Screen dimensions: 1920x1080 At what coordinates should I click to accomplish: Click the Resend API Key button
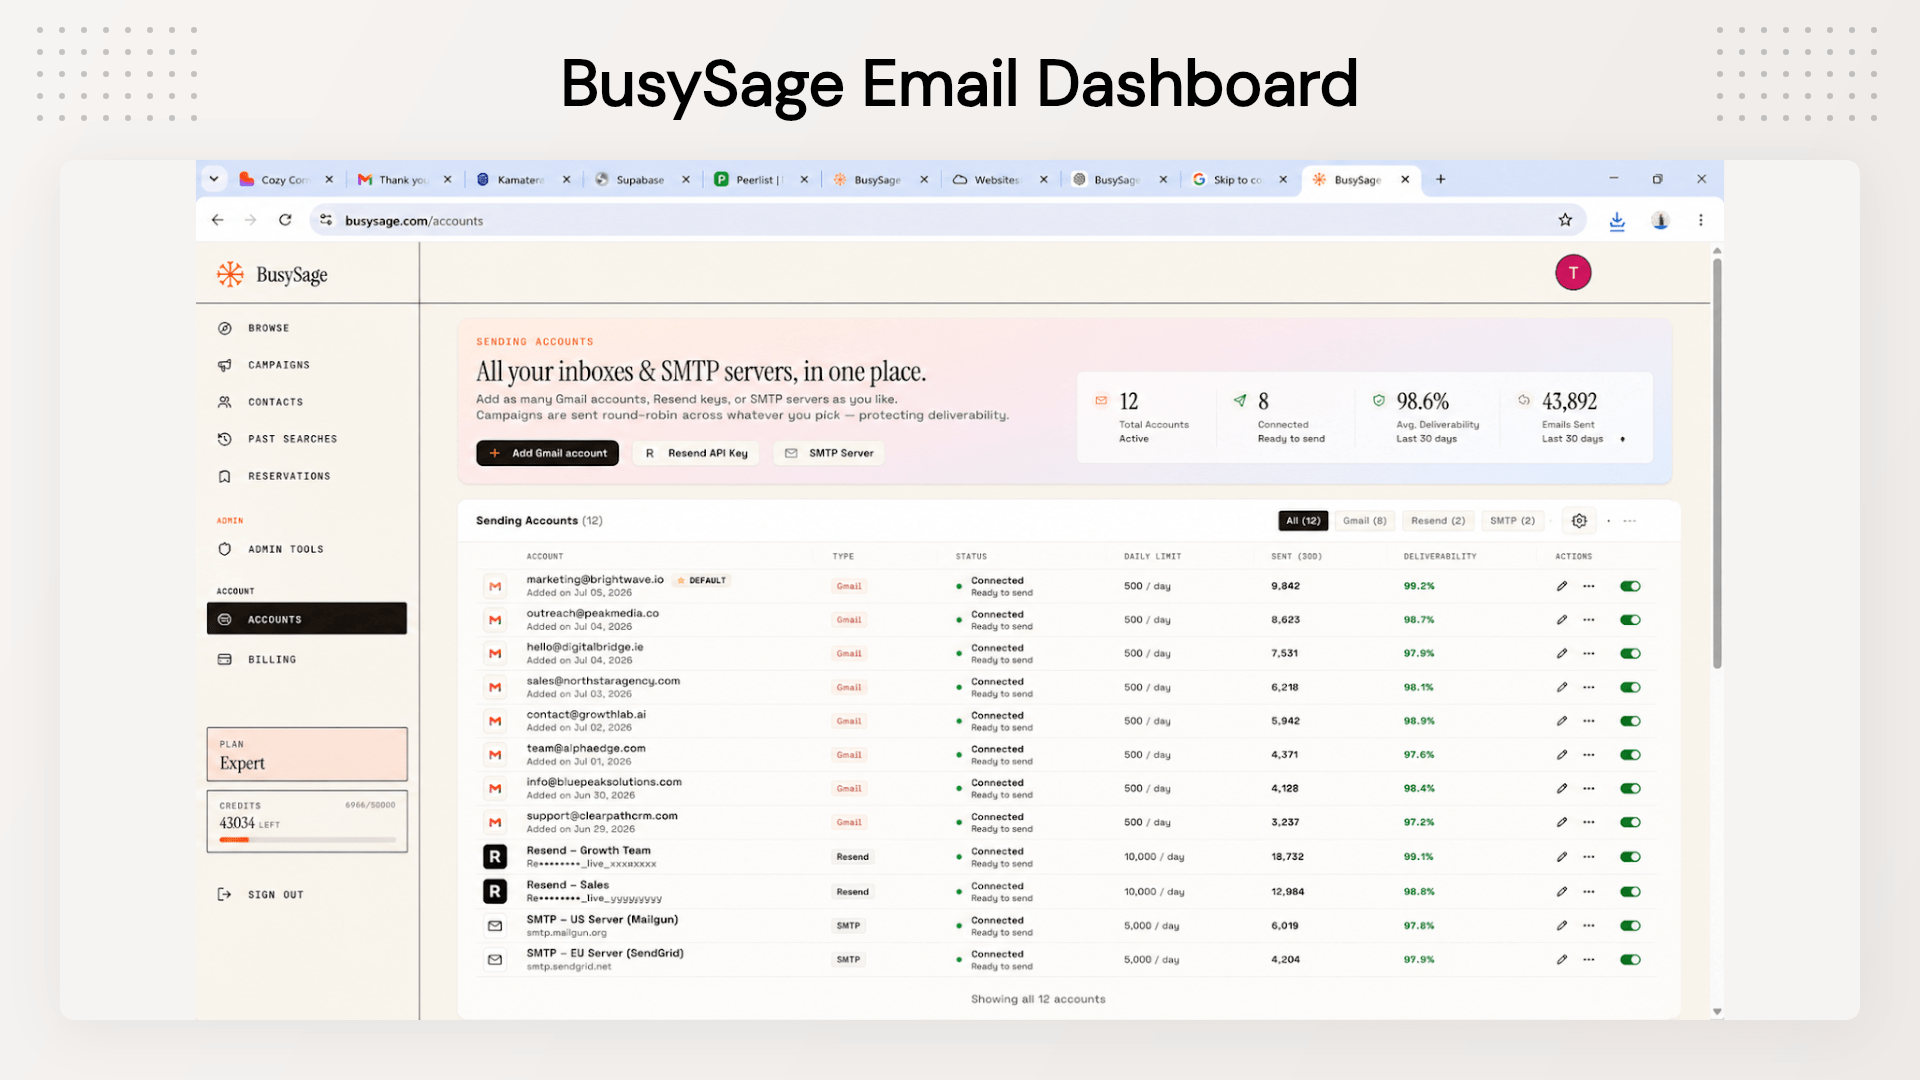pyautogui.click(x=696, y=453)
